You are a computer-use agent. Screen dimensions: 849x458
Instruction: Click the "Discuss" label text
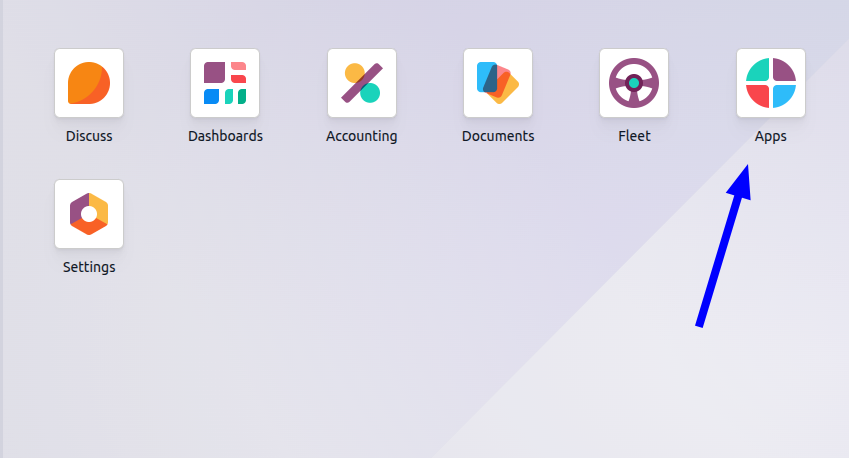click(89, 136)
